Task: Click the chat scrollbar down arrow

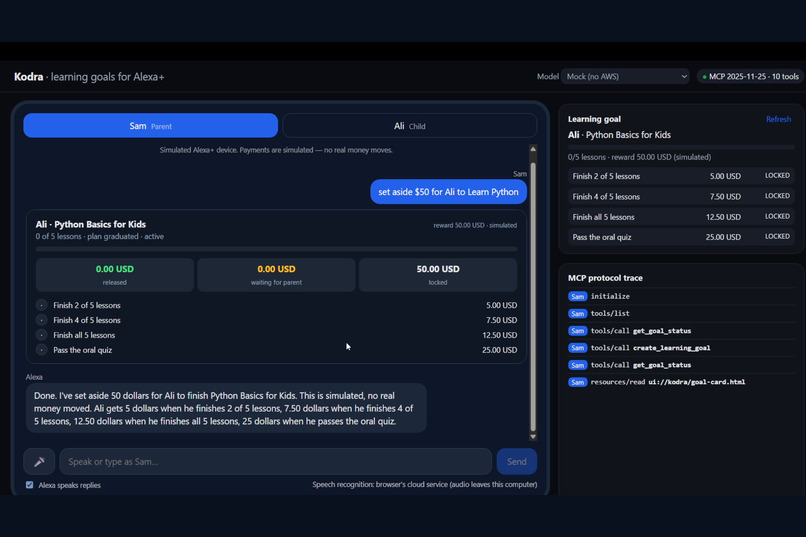Action: [533, 437]
